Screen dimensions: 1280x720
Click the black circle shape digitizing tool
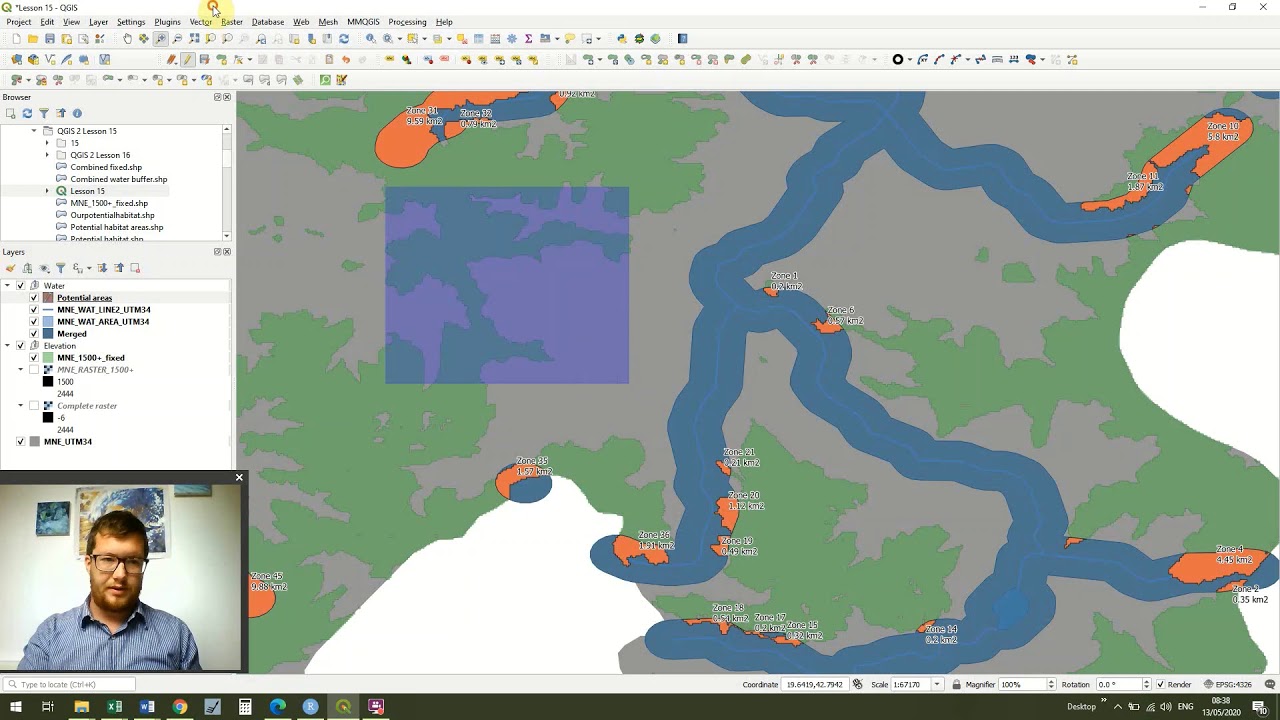pyautogui.click(x=897, y=60)
